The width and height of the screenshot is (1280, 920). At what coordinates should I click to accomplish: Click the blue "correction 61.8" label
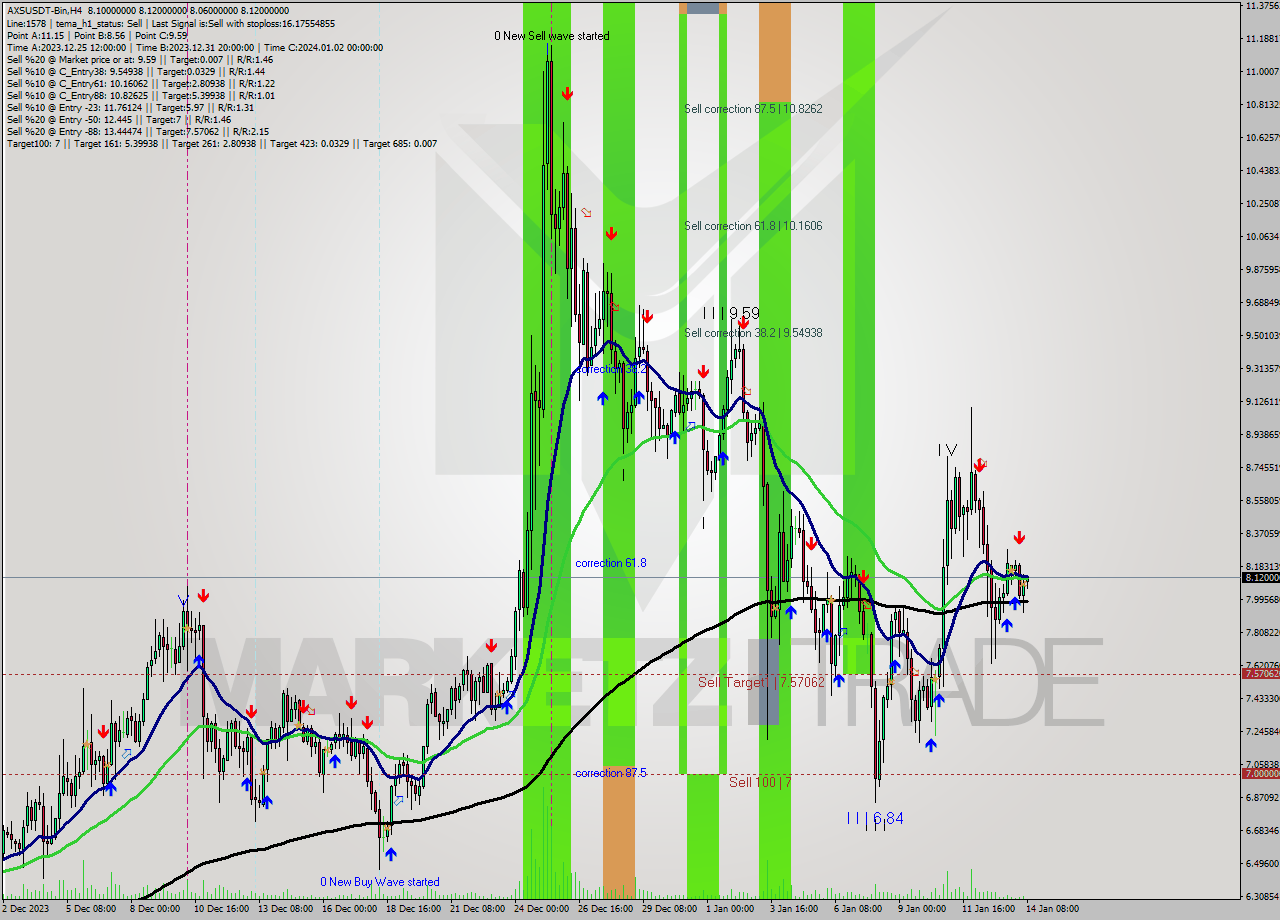click(x=611, y=563)
